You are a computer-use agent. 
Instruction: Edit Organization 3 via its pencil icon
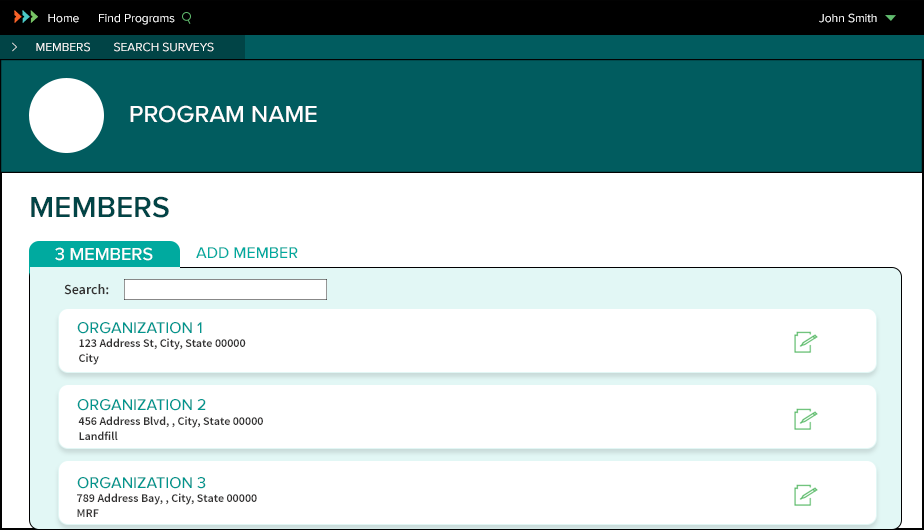tap(805, 495)
